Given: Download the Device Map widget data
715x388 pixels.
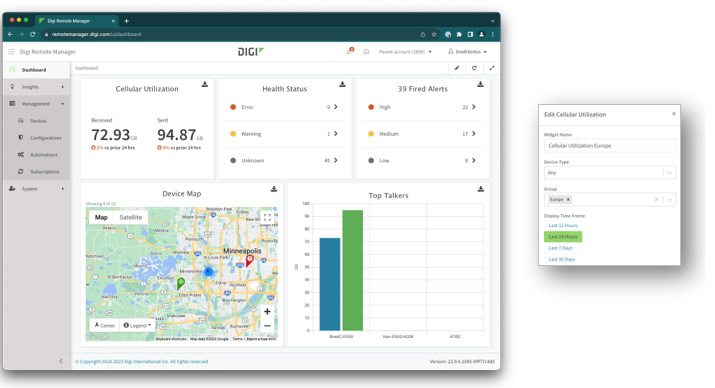Looking at the screenshot, I should 274,189.
